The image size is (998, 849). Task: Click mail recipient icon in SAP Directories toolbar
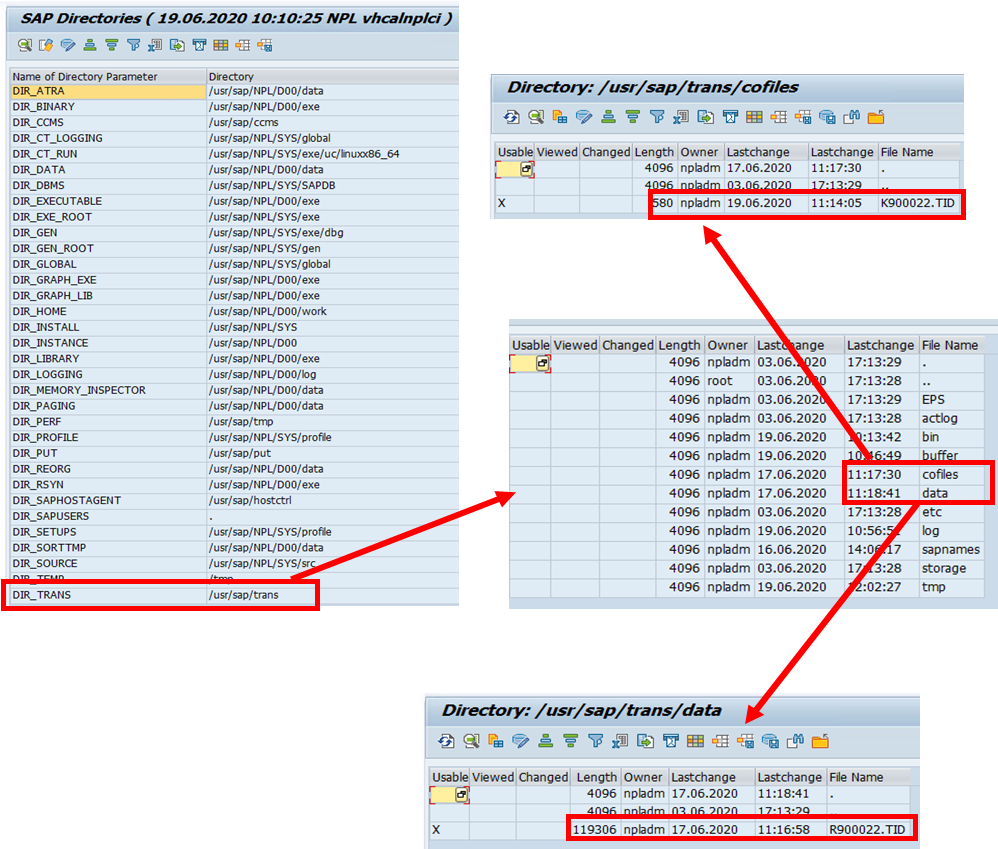(x=199, y=45)
